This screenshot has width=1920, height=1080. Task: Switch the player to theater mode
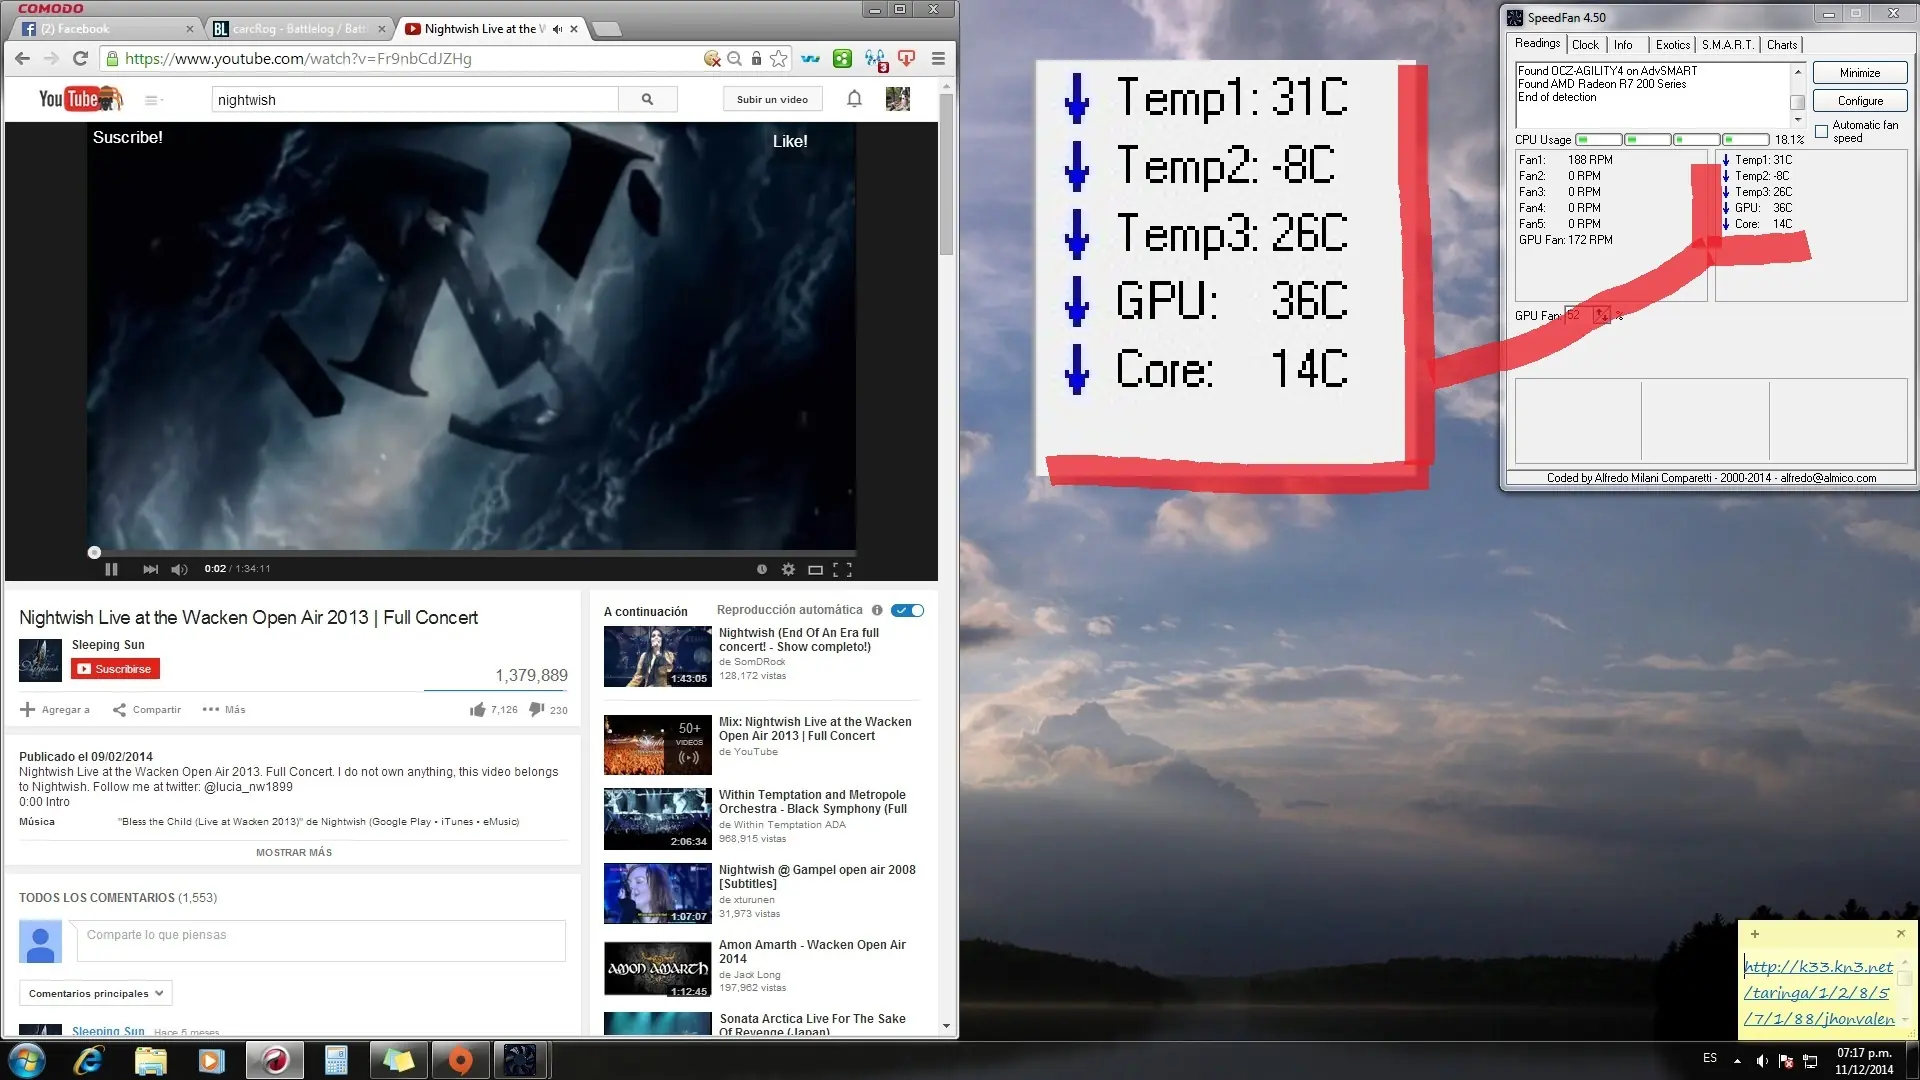815,570
